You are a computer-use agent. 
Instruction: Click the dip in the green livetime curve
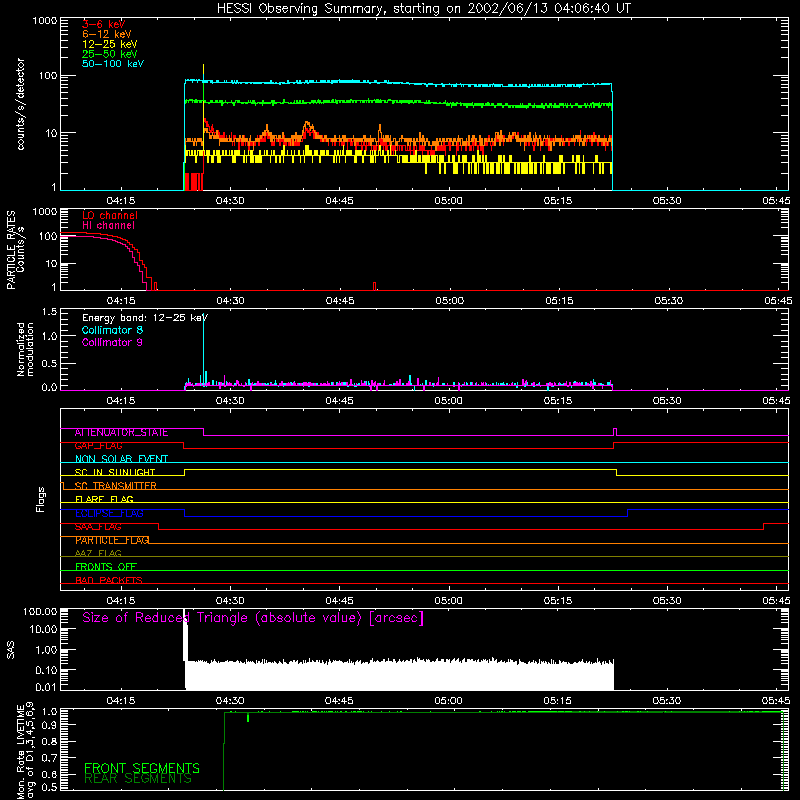[x=248, y=717]
